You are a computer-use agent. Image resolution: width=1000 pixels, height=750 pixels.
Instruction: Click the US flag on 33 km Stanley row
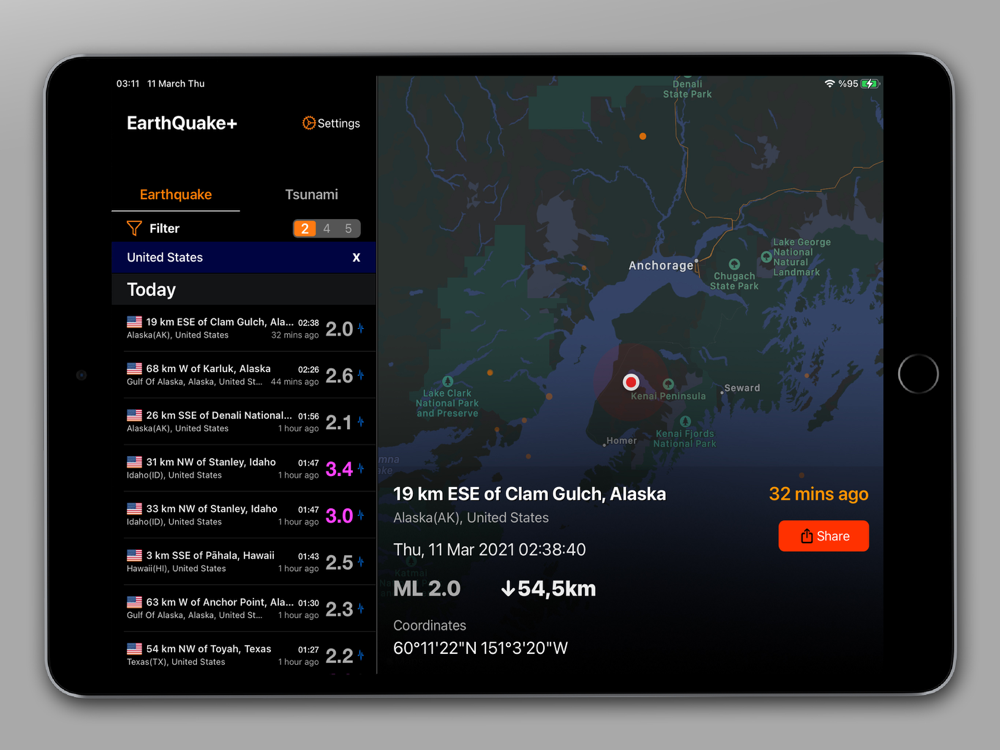[134, 508]
